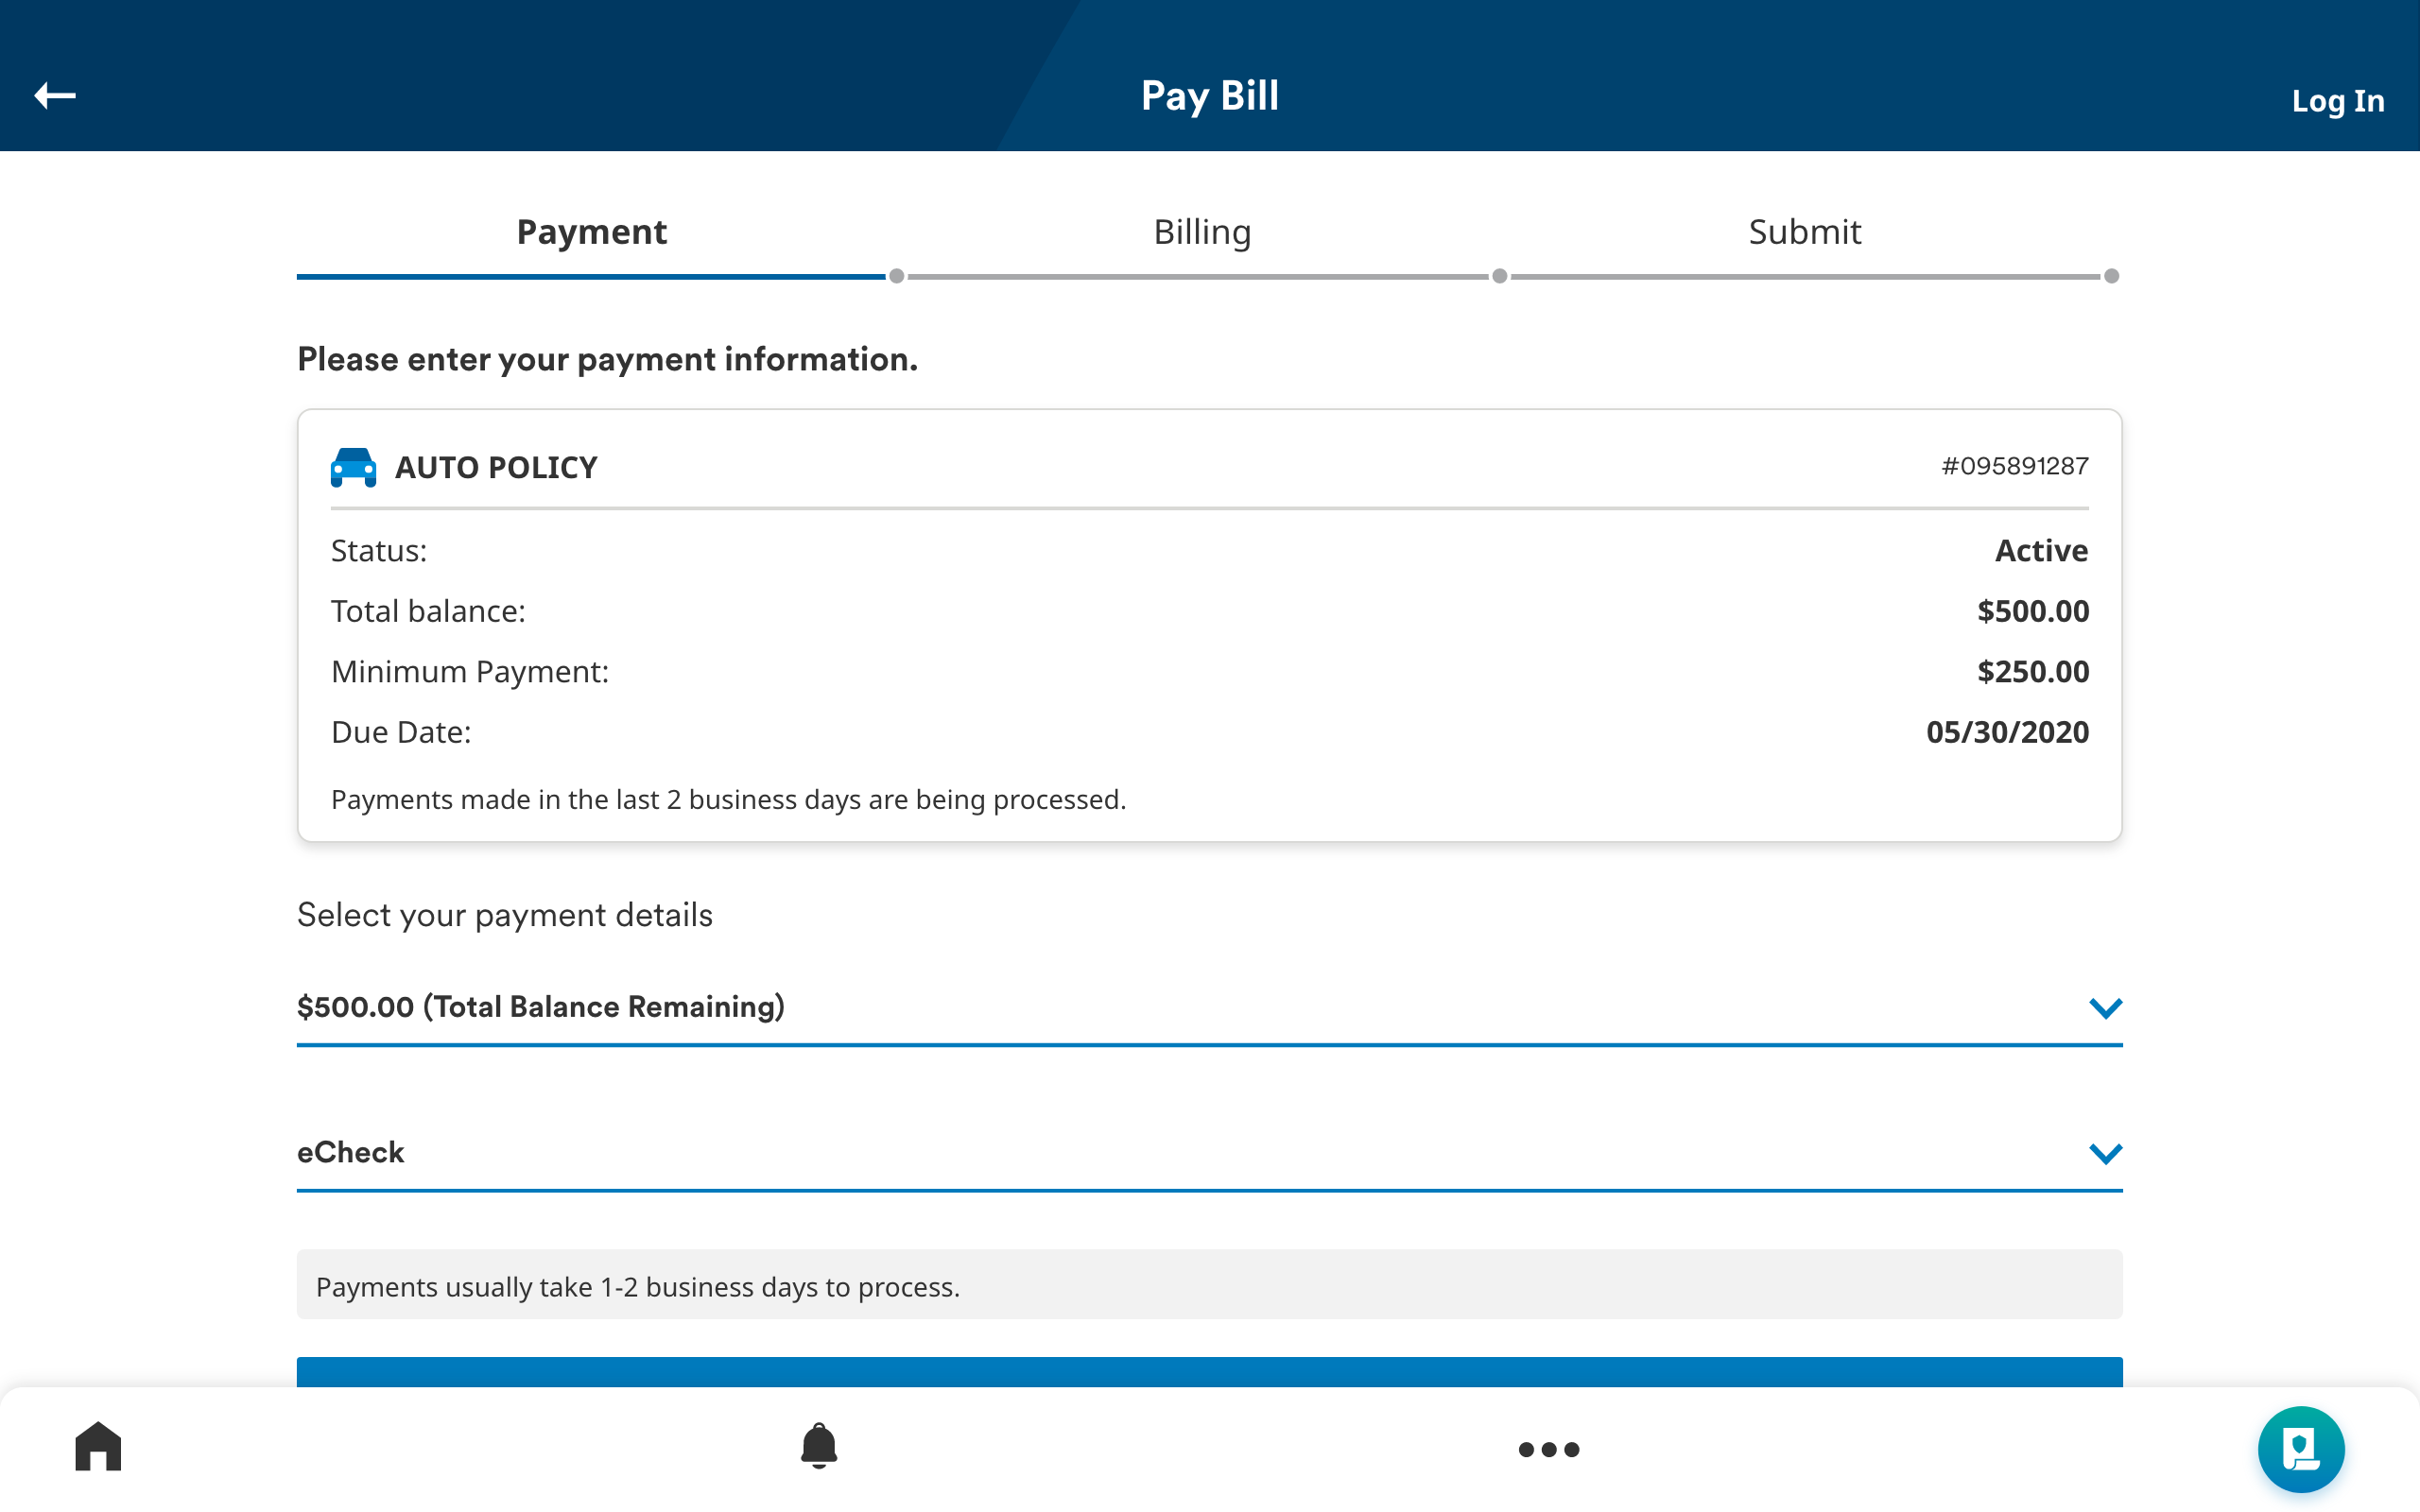Switch to the Submit step tab
Screen dimensions: 2420x1512
pos(1804,232)
